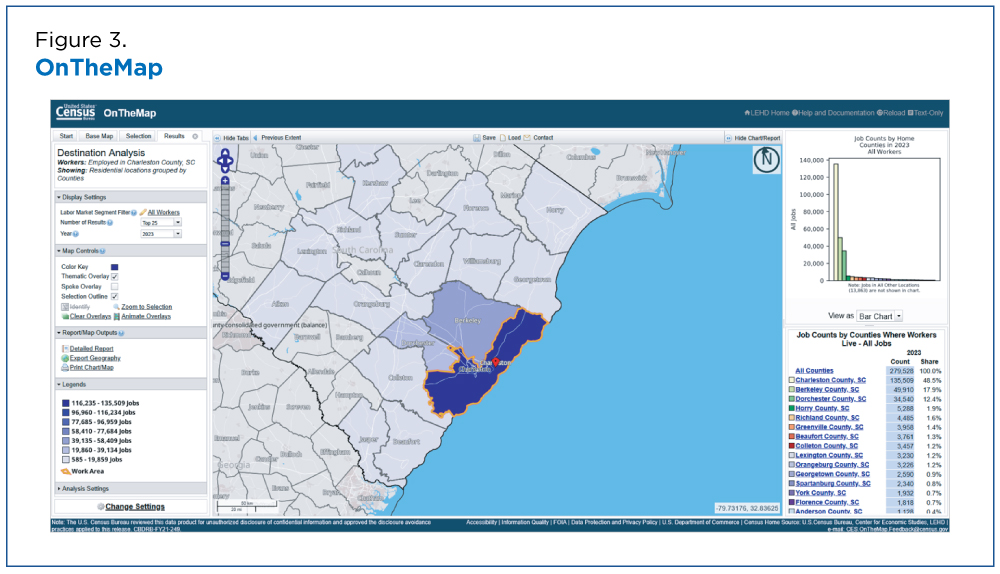1000x574 pixels.
Task: Click the coordinates readout on the map
Action: [747, 508]
